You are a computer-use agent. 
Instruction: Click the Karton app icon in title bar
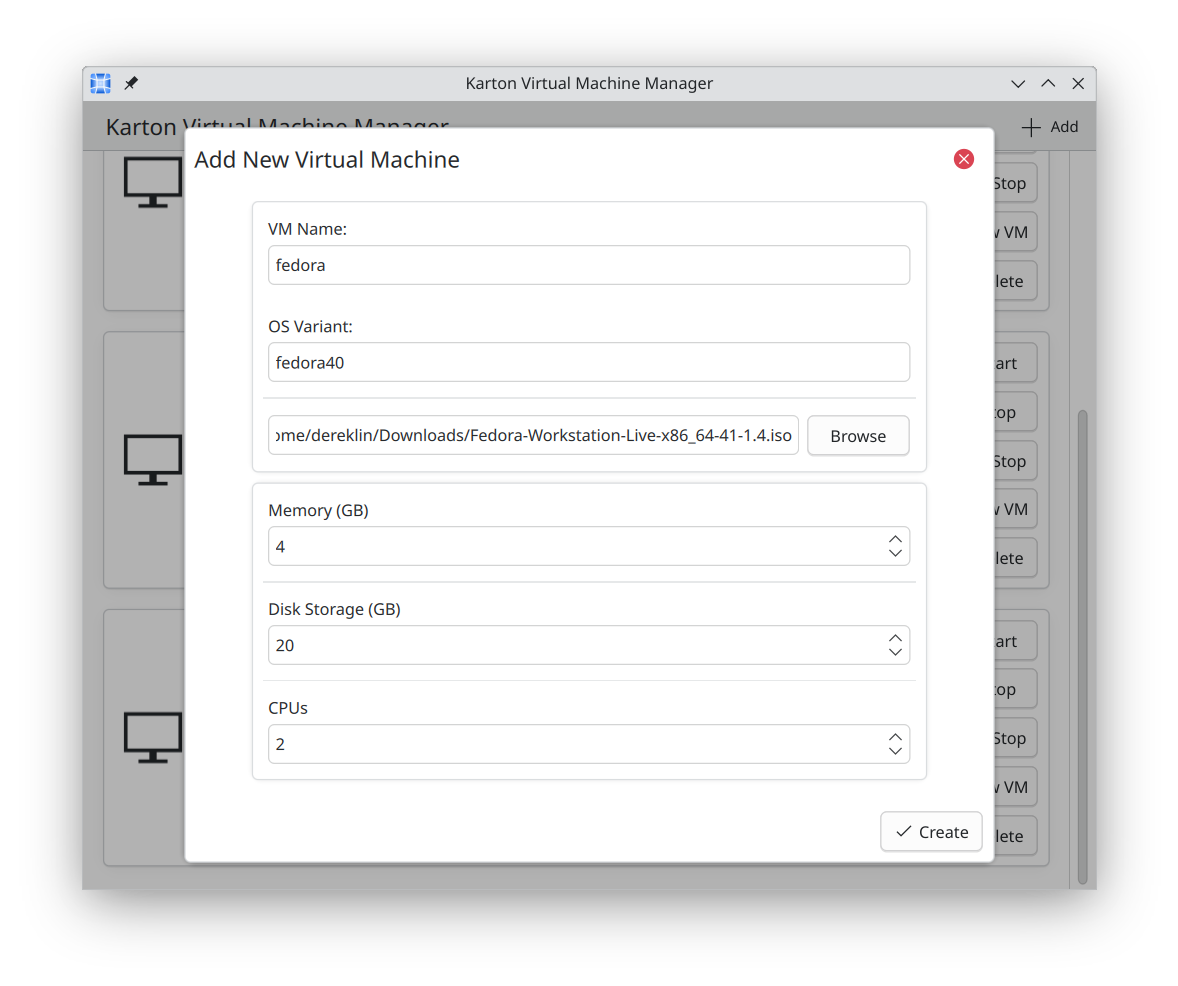coord(100,83)
